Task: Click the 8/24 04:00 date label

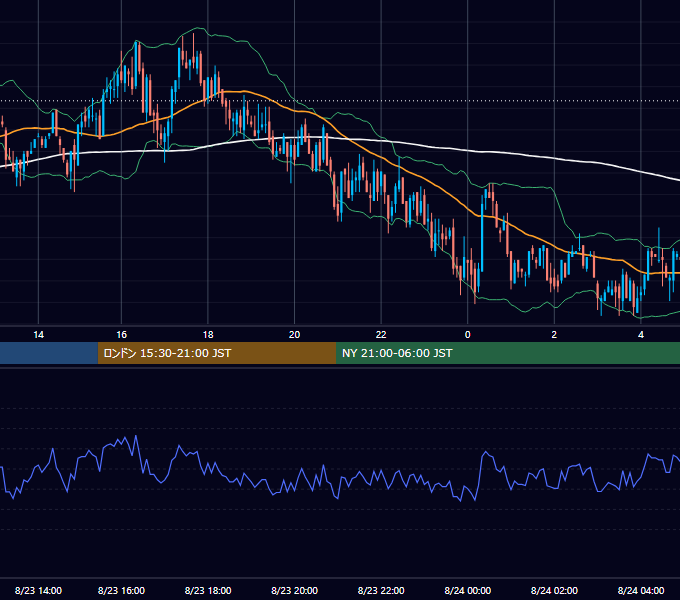Action: point(641,590)
